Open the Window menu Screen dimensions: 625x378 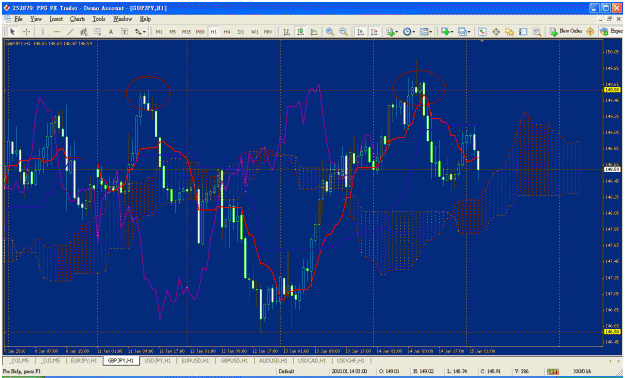click(122, 19)
